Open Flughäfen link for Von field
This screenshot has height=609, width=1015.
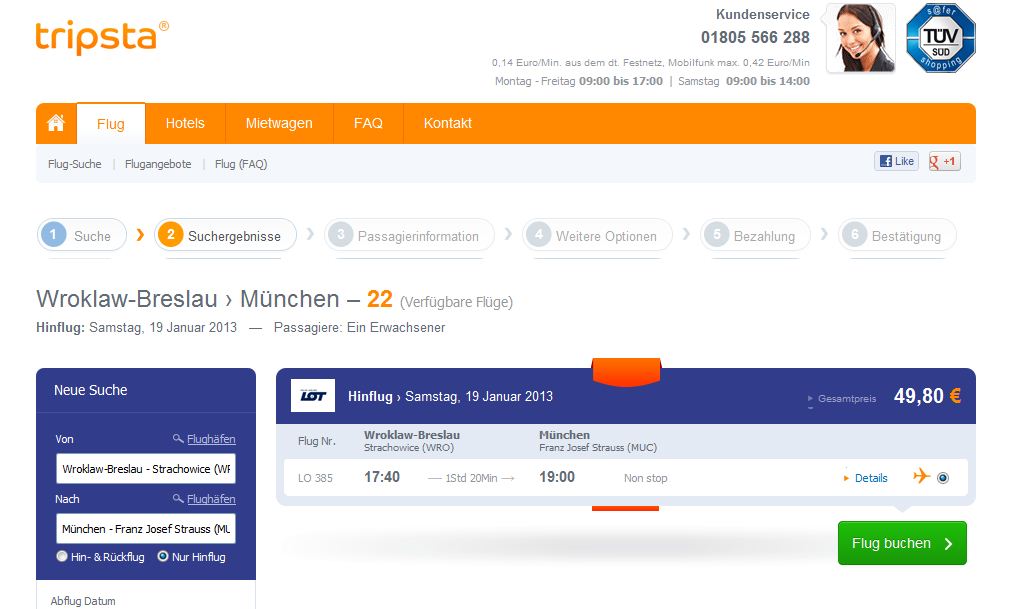211,439
